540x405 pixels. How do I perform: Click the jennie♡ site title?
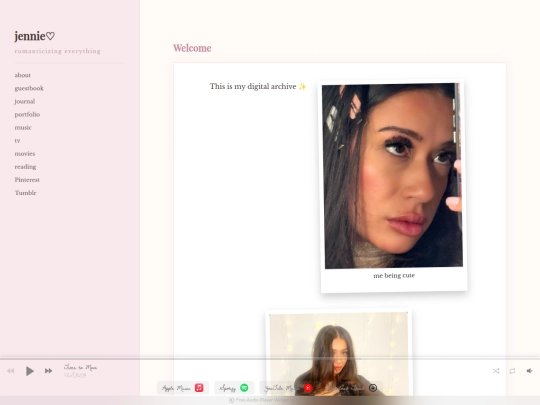click(x=34, y=36)
